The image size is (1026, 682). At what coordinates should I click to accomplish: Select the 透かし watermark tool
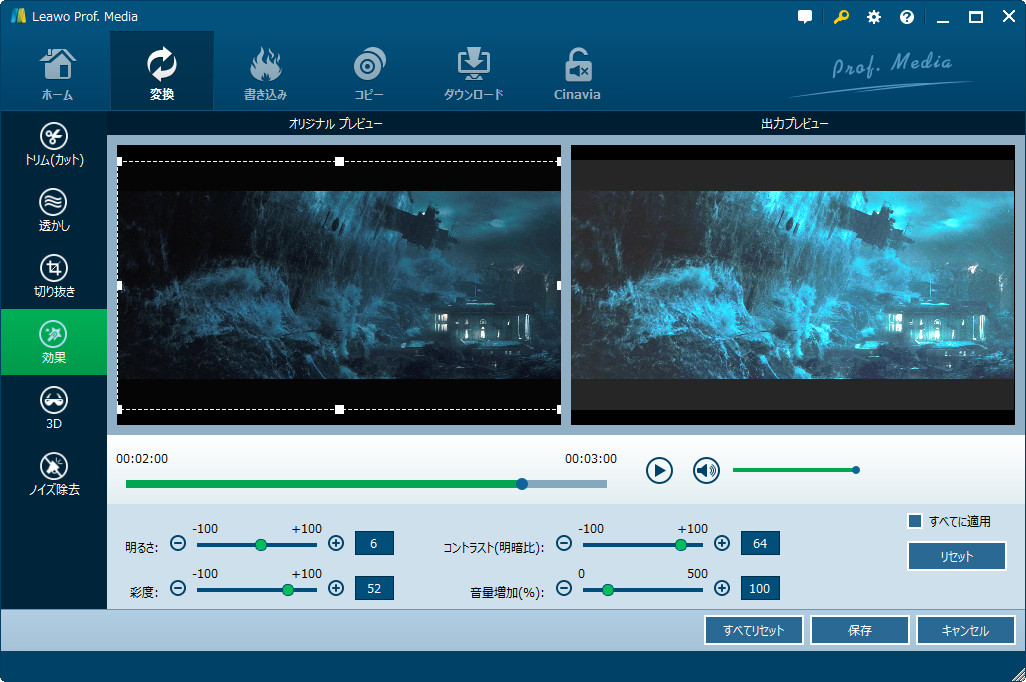54,210
